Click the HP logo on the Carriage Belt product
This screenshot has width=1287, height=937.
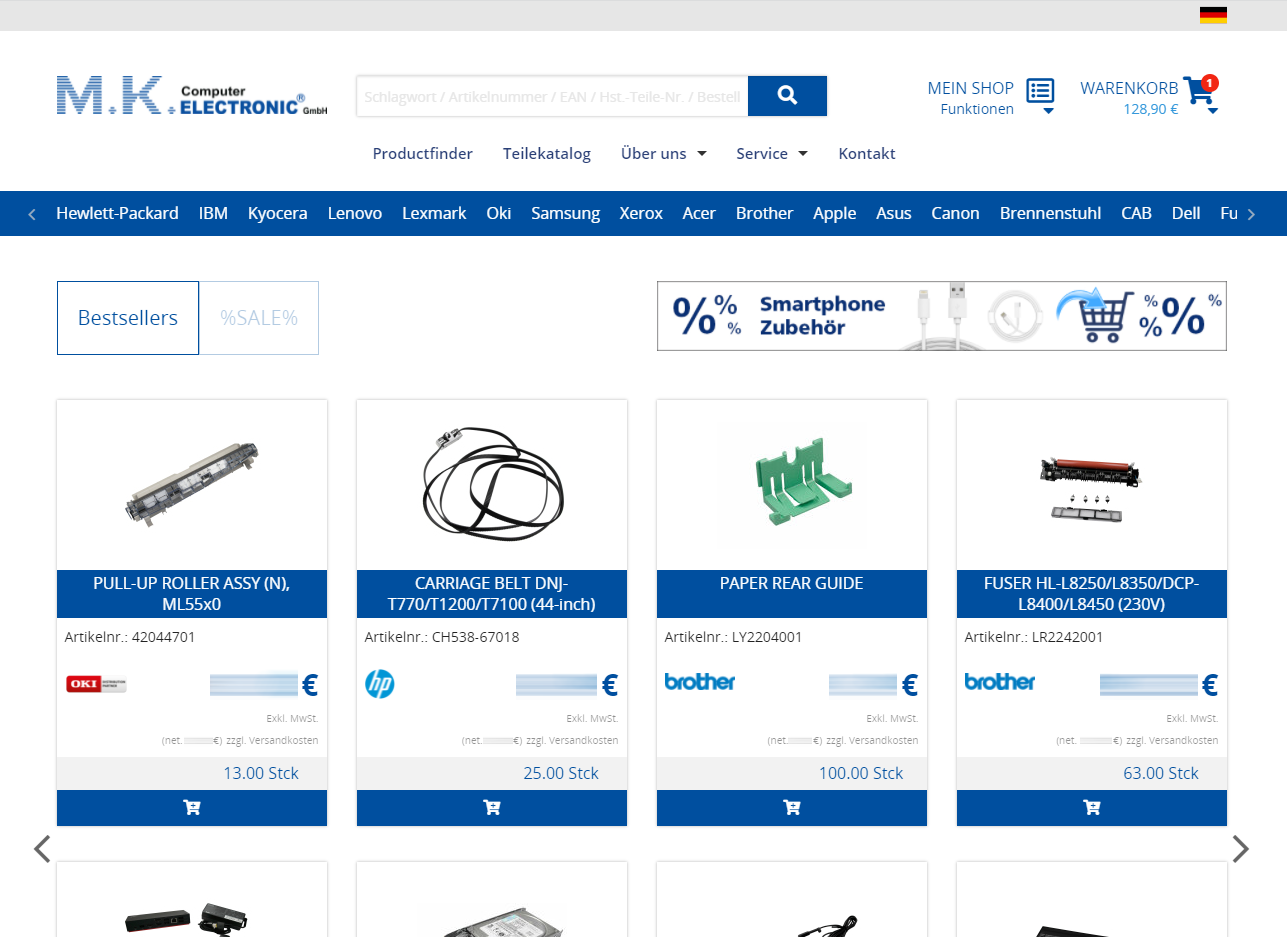[380, 686]
